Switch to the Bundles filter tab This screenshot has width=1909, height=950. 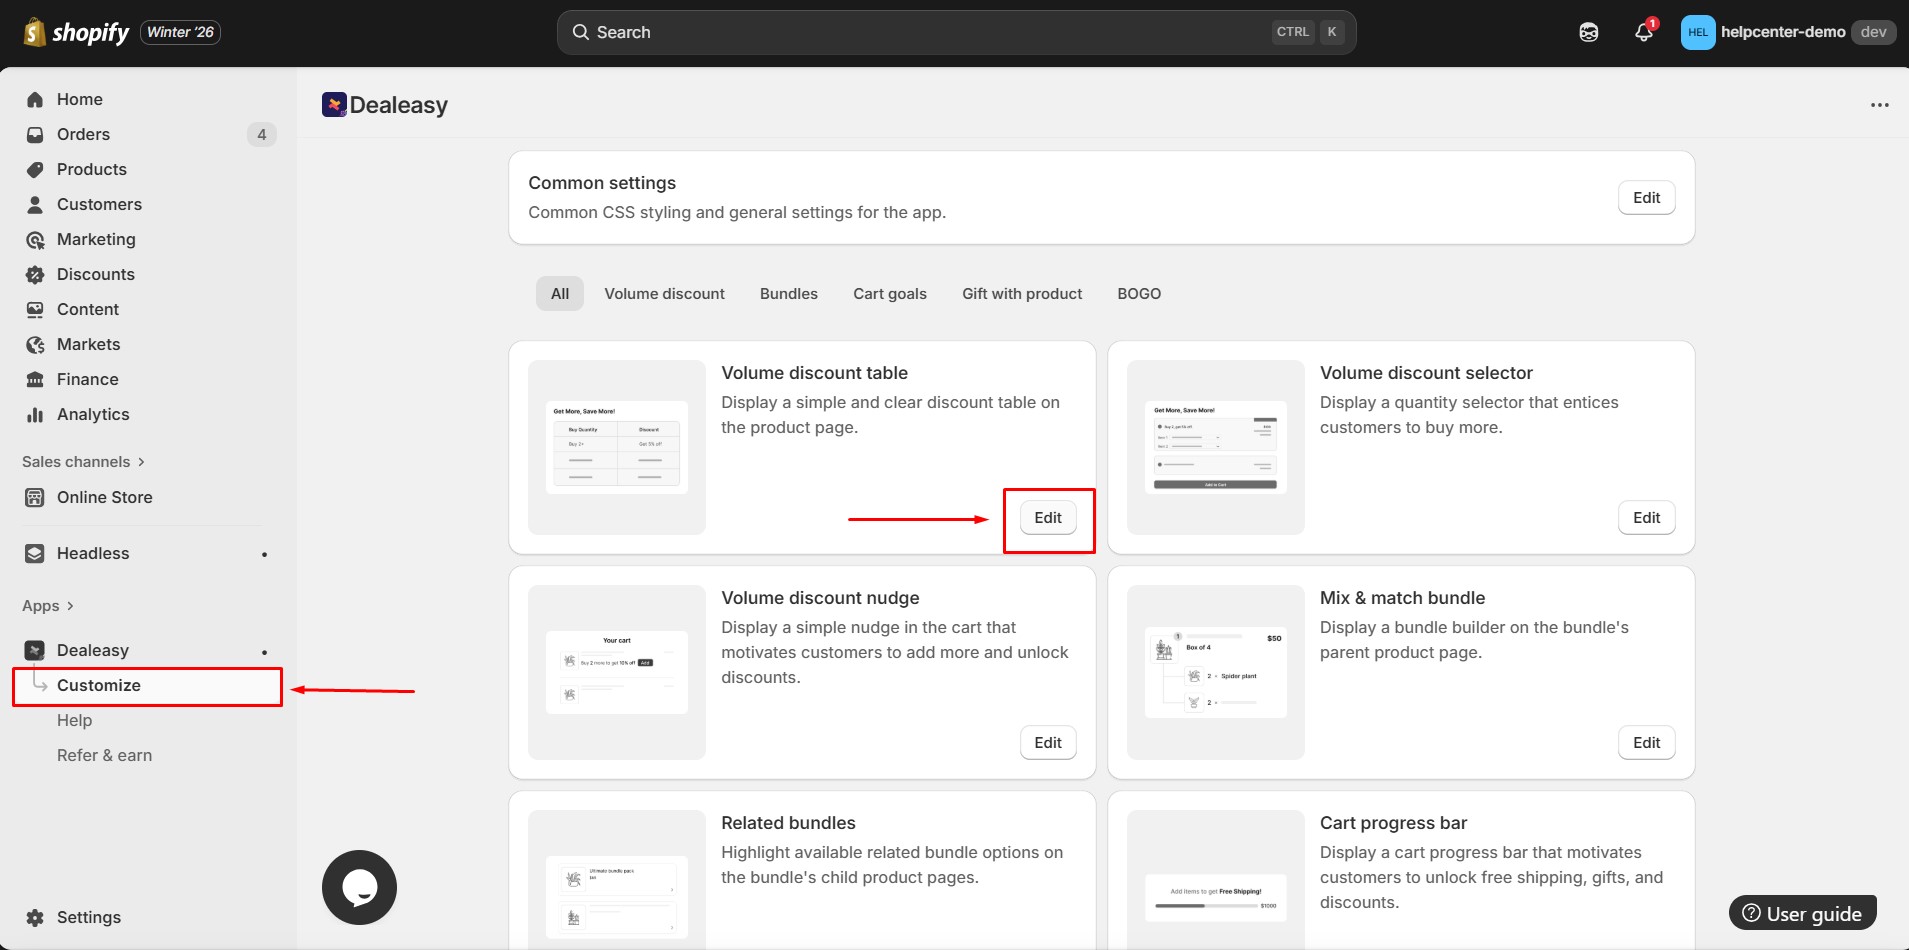tap(788, 293)
